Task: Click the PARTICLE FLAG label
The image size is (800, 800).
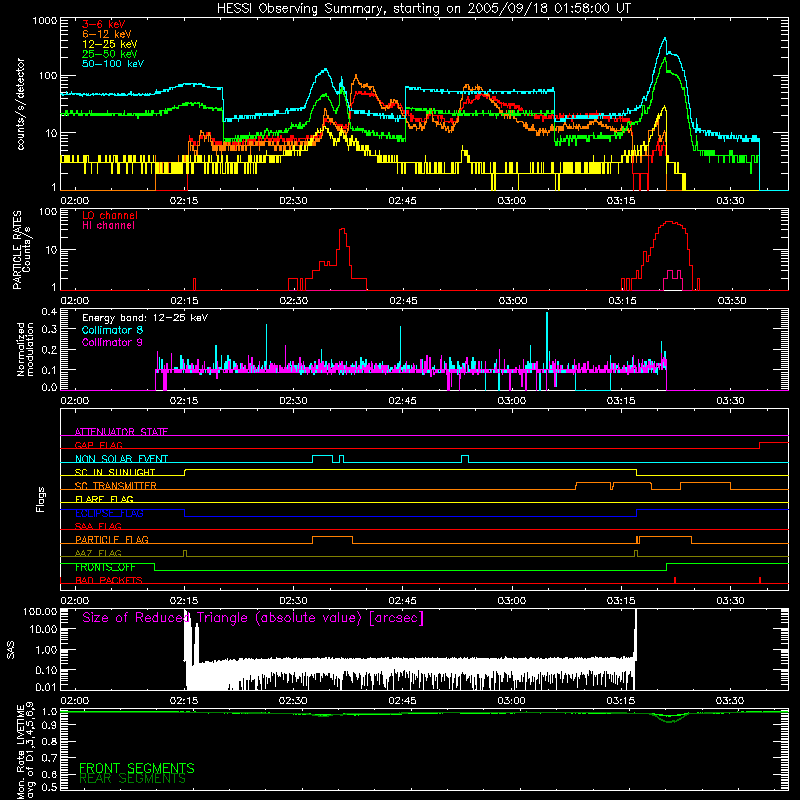Action: coord(112,539)
